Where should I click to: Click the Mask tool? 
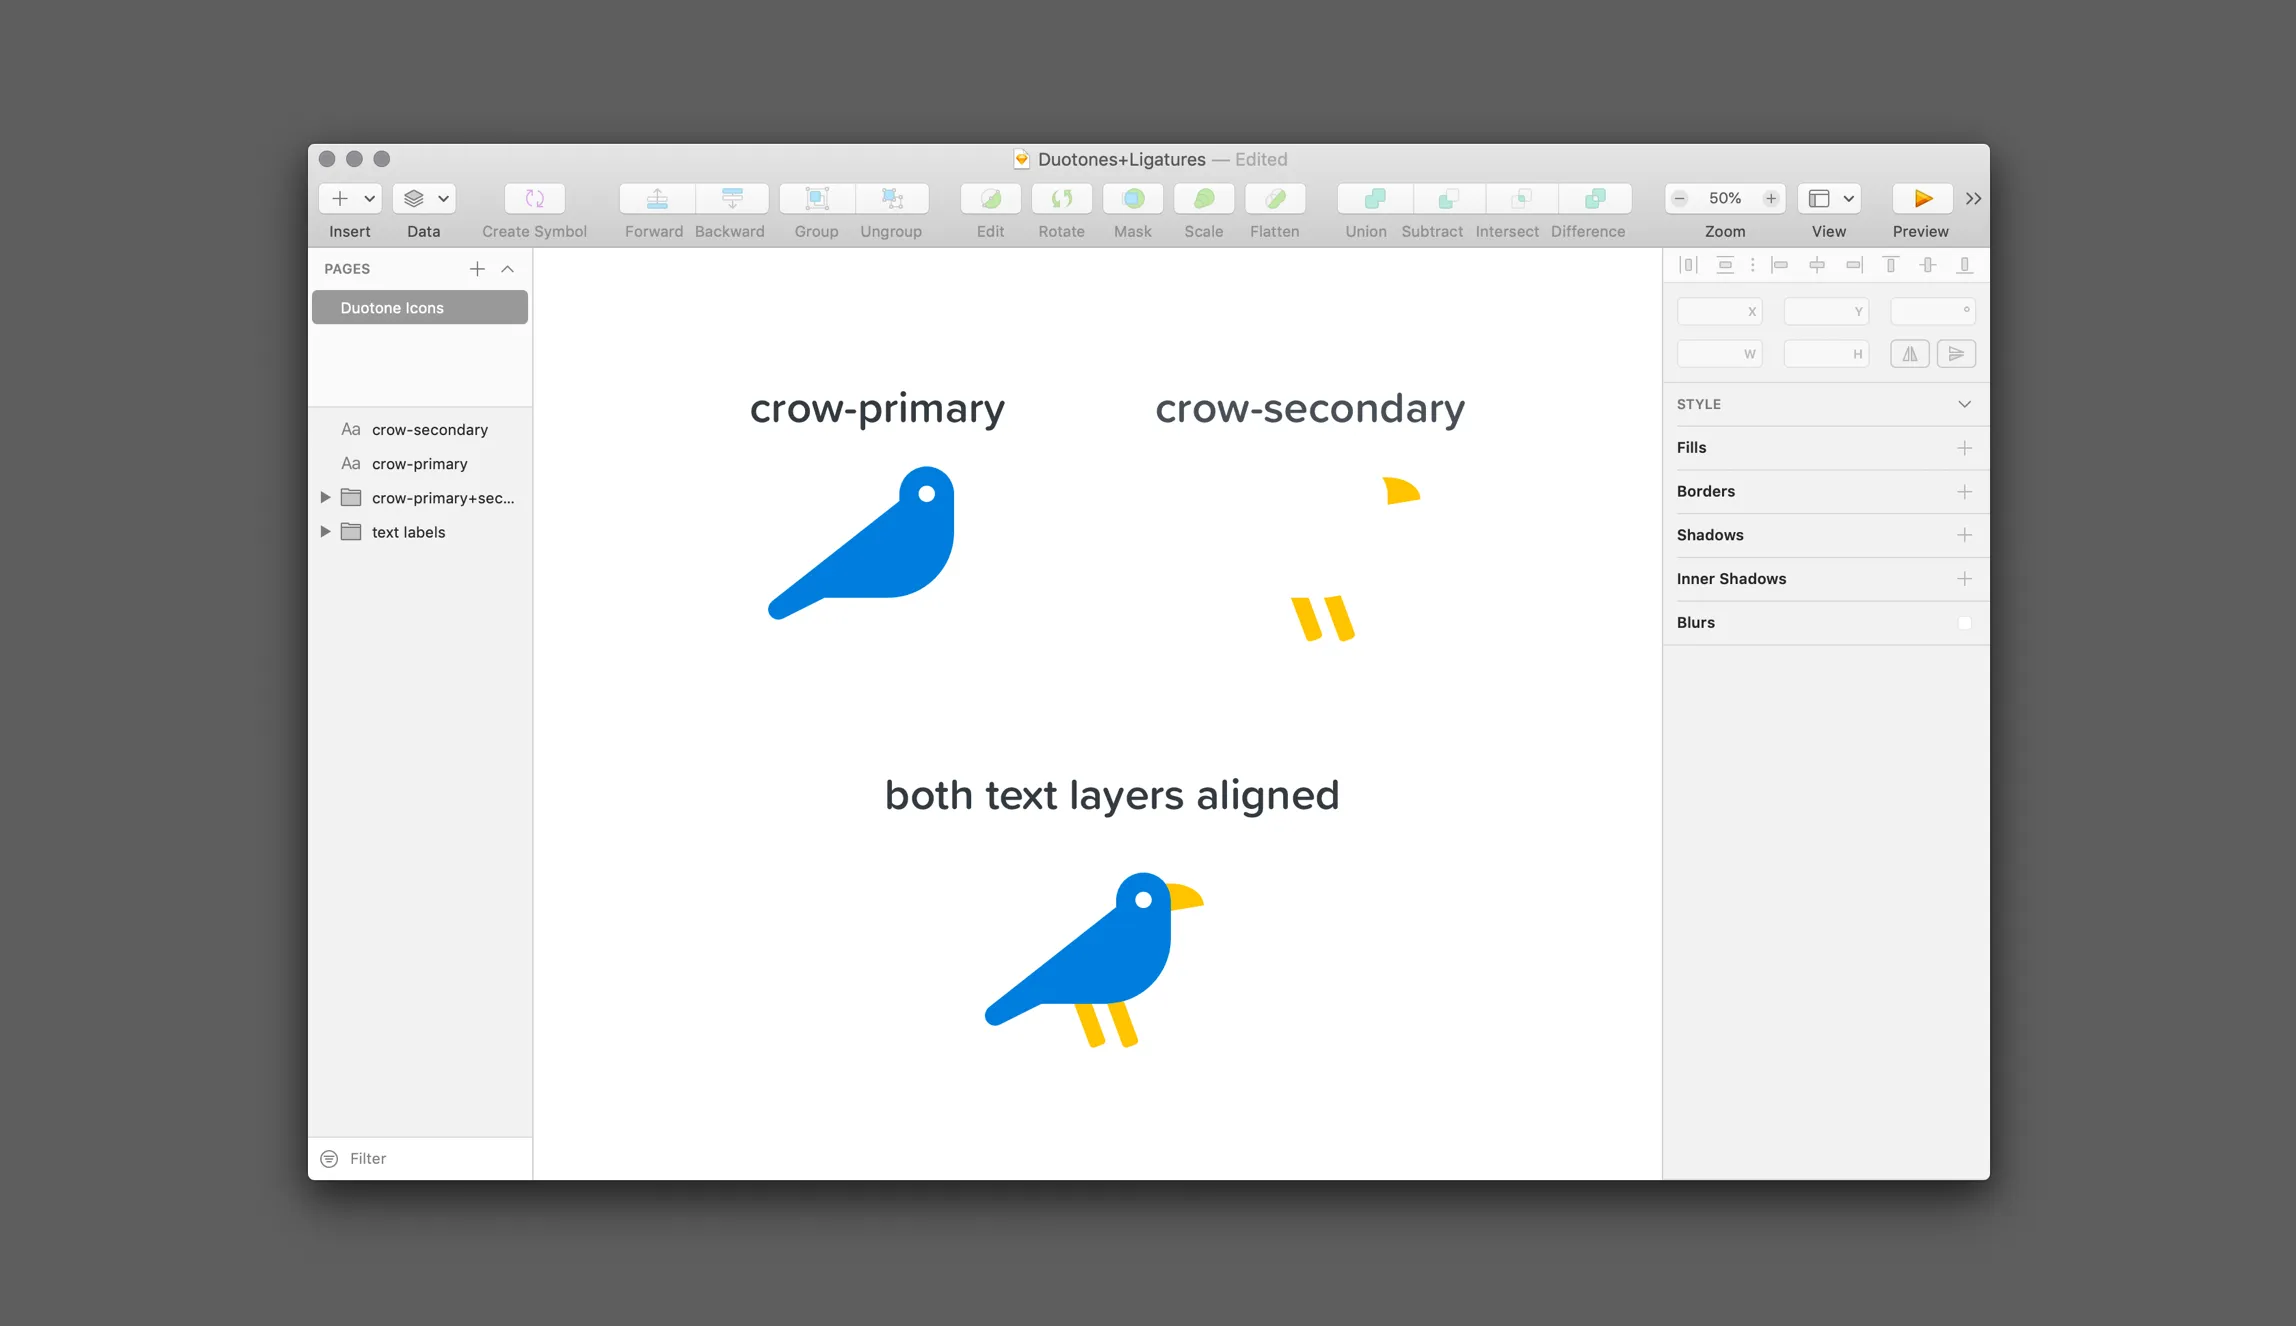click(1132, 198)
